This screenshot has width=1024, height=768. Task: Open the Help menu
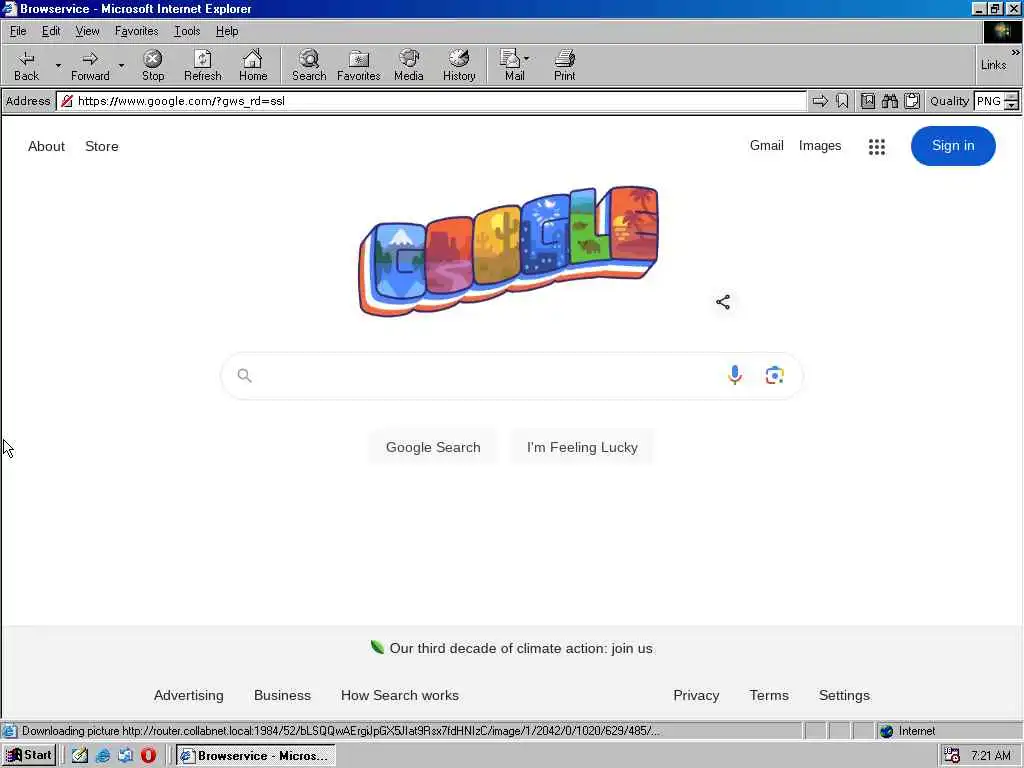coord(227,31)
